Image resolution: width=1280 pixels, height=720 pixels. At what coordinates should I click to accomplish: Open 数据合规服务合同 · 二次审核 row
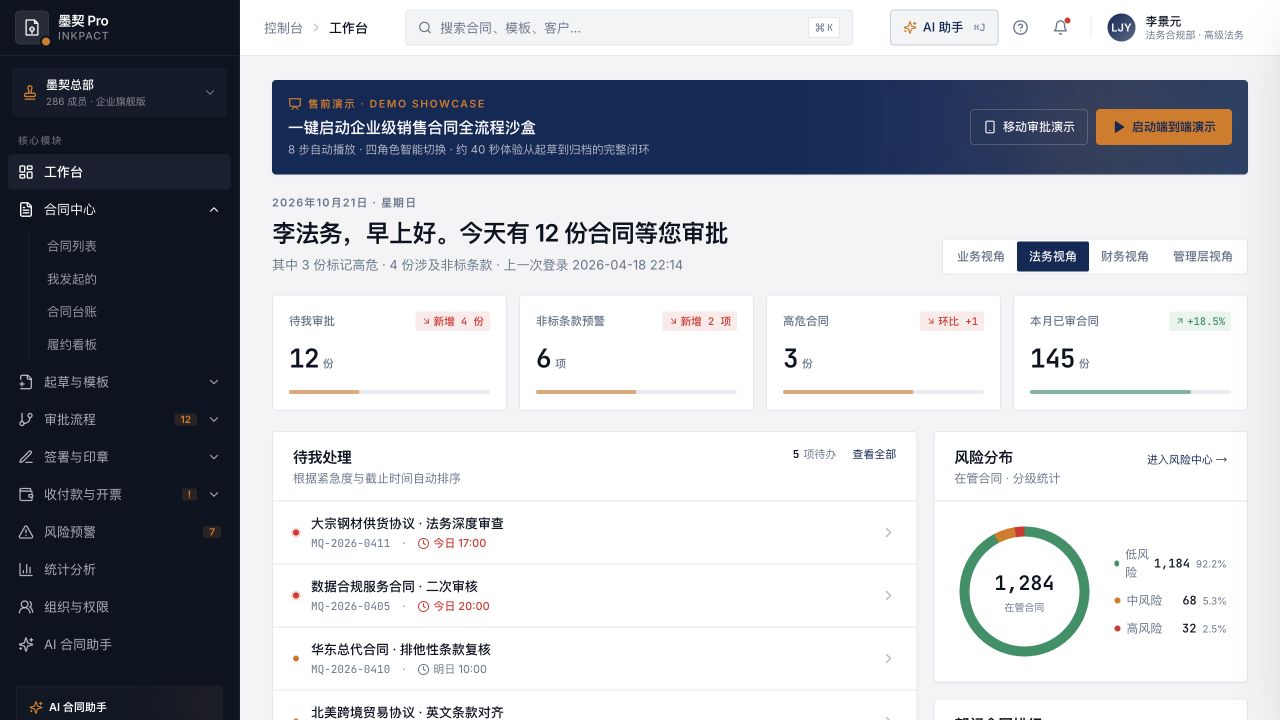pyautogui.click(x=594, y=596)
